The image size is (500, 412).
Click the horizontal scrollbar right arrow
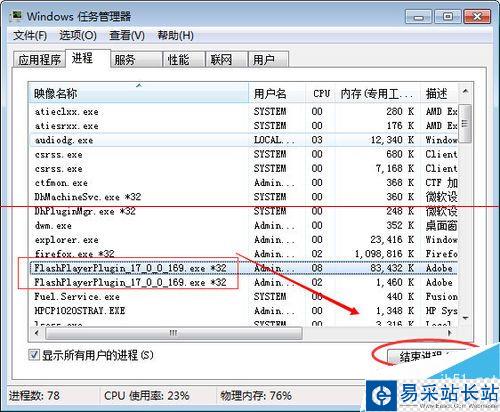pyautogui.click(x=450, y=333)
